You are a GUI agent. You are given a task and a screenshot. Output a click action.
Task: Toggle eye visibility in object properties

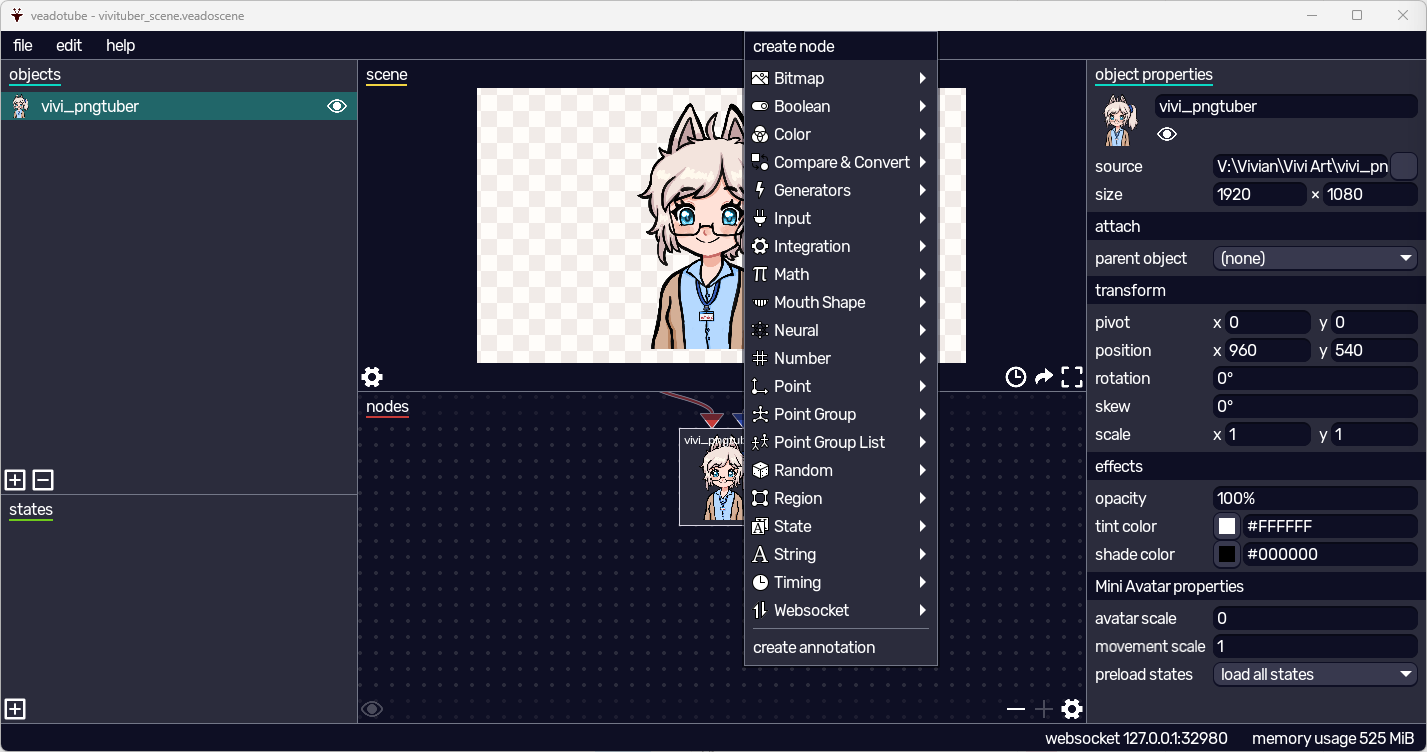[x=1167, y=134]
